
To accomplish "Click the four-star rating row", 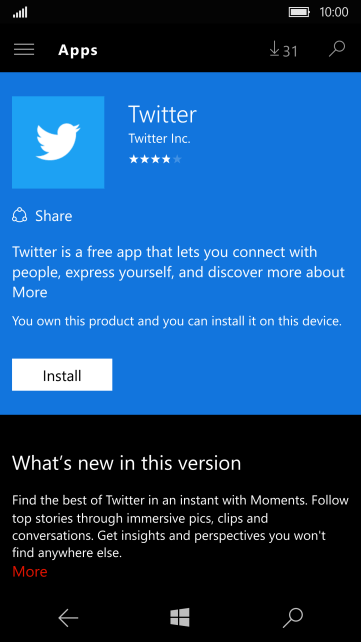I will tap(155, 159).
